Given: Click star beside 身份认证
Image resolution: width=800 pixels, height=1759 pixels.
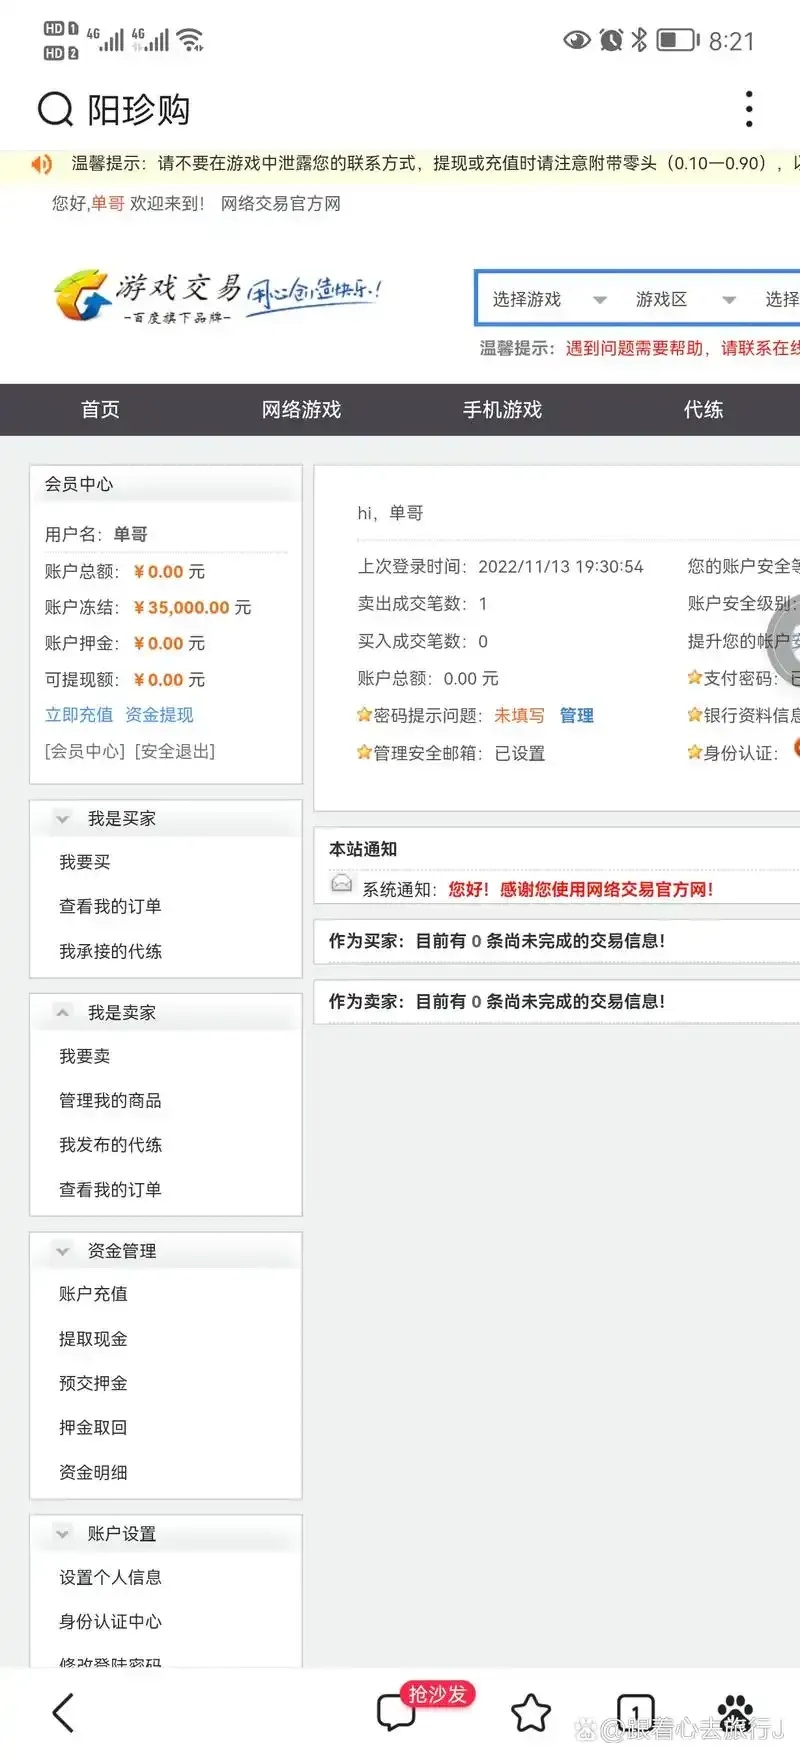Looking at the screenshot, I should click(x=694, y=752).
